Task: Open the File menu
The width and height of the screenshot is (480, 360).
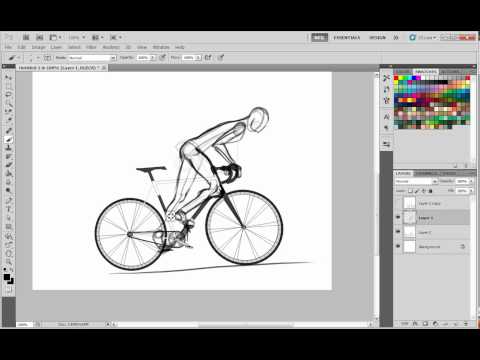Action: 8,47
